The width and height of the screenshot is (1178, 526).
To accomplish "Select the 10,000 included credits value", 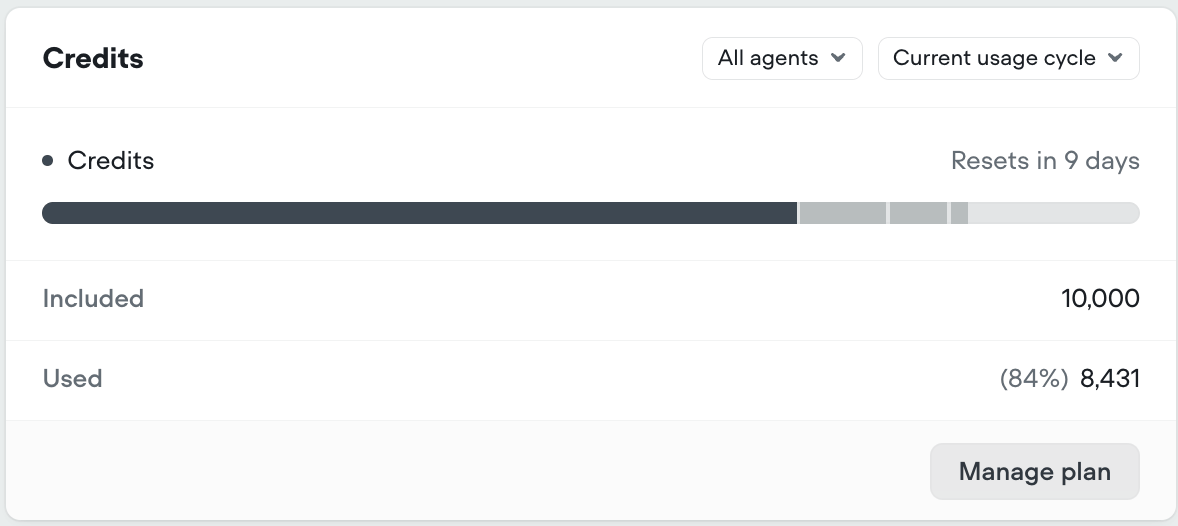I will (x=1100, y=299).
